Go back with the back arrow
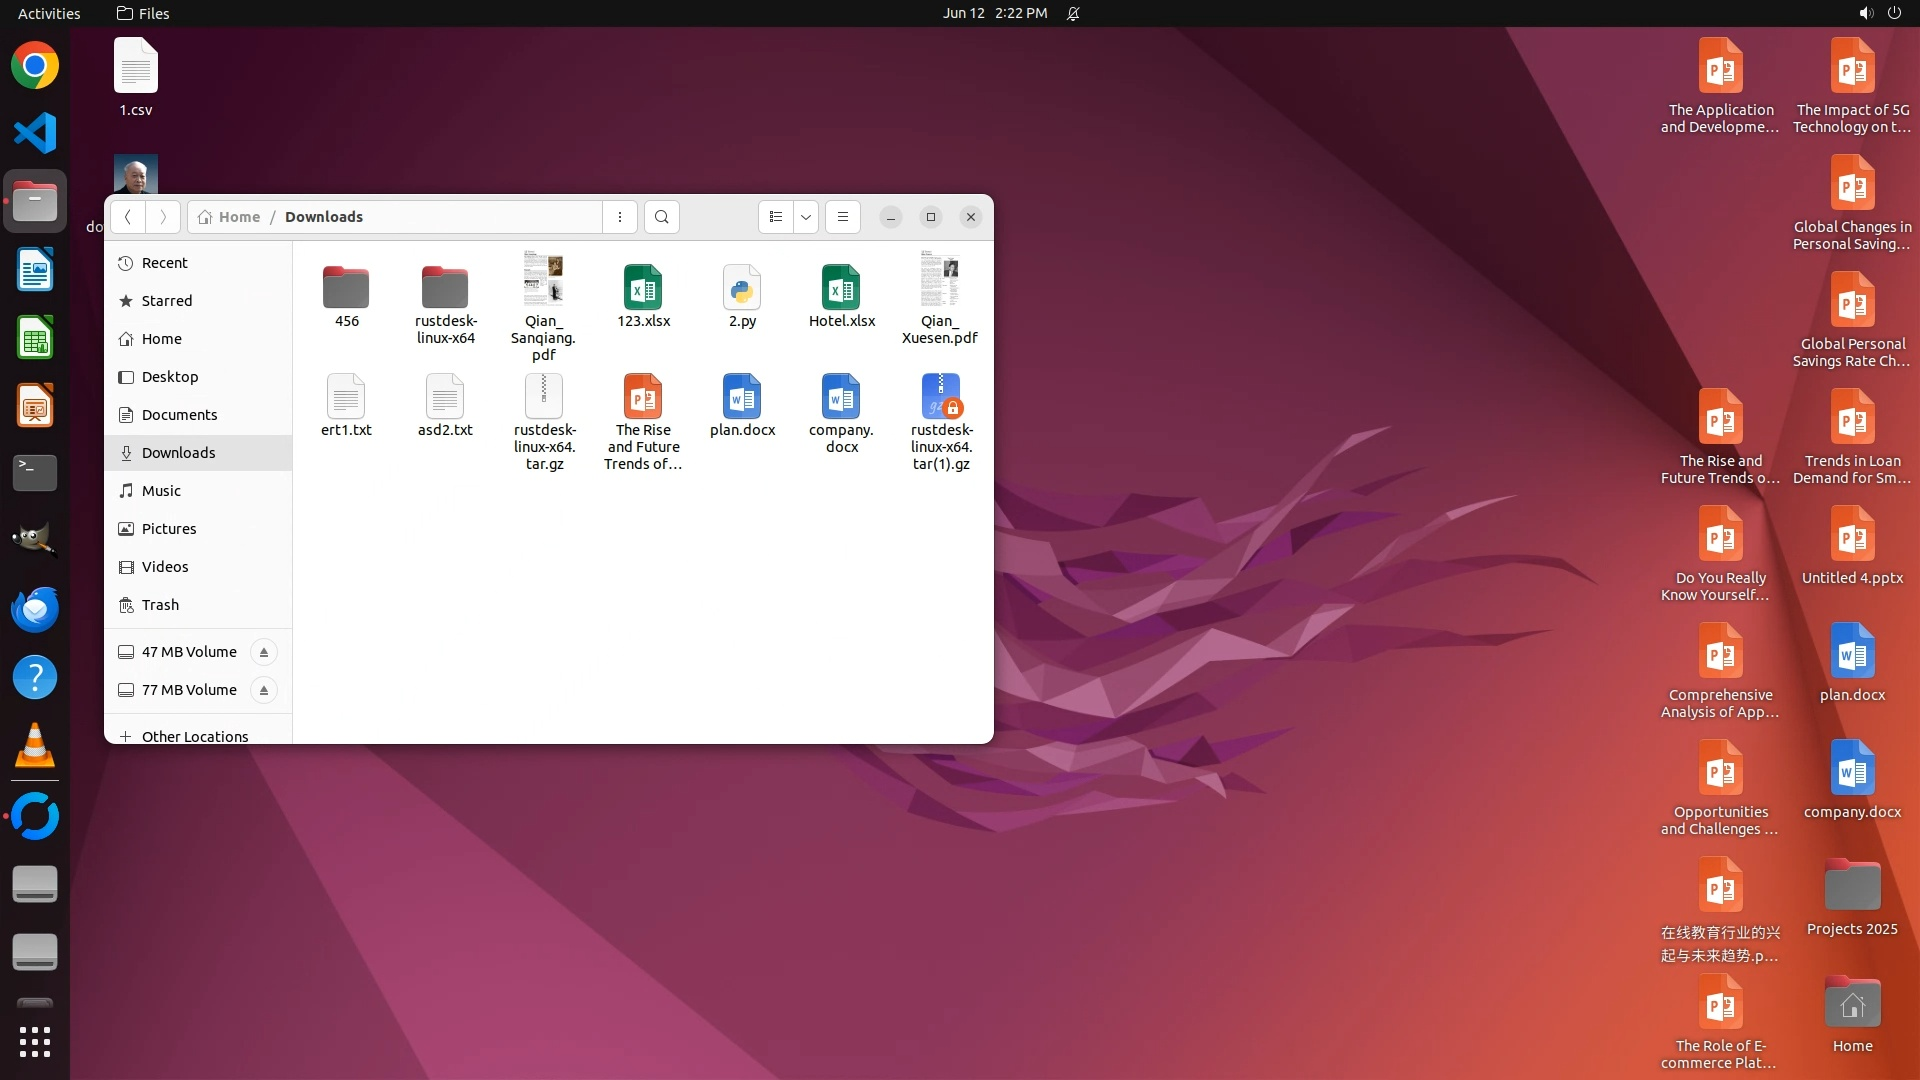The width and height of the screenshot is (1920, 1080). click(x=128, y=217)
